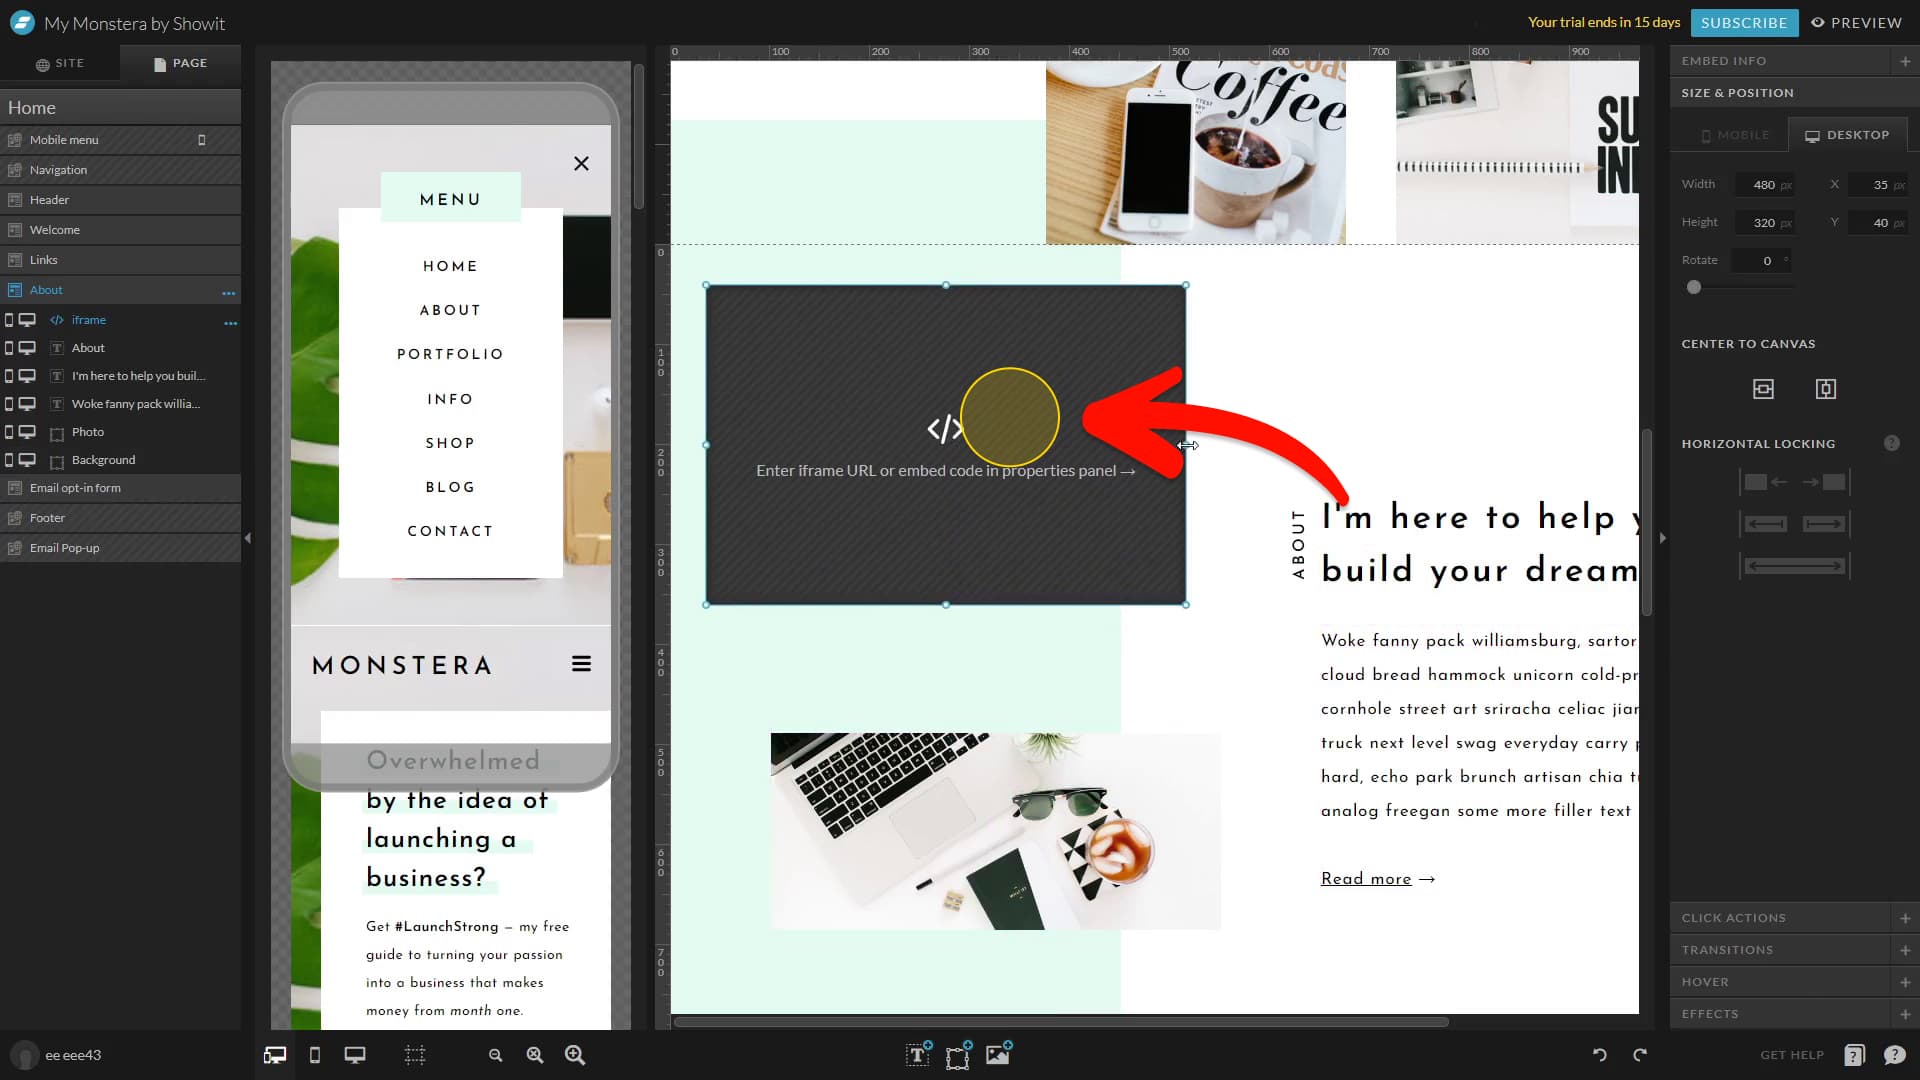
Task: Click the Showit logo icon
Action: (22, 22)
